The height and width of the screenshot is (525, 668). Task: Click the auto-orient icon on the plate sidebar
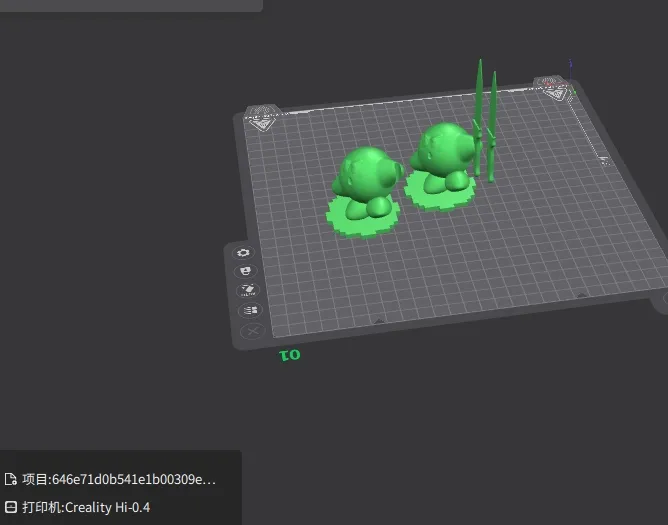248,290
